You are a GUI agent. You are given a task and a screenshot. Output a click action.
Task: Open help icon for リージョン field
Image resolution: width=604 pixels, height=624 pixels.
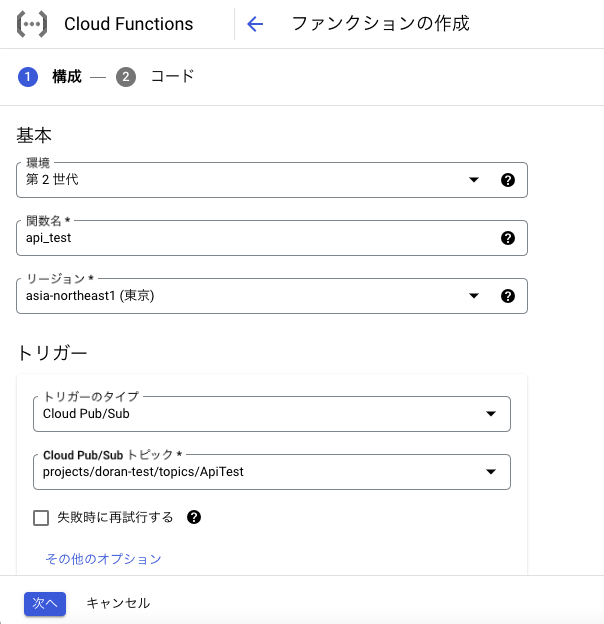508,296
